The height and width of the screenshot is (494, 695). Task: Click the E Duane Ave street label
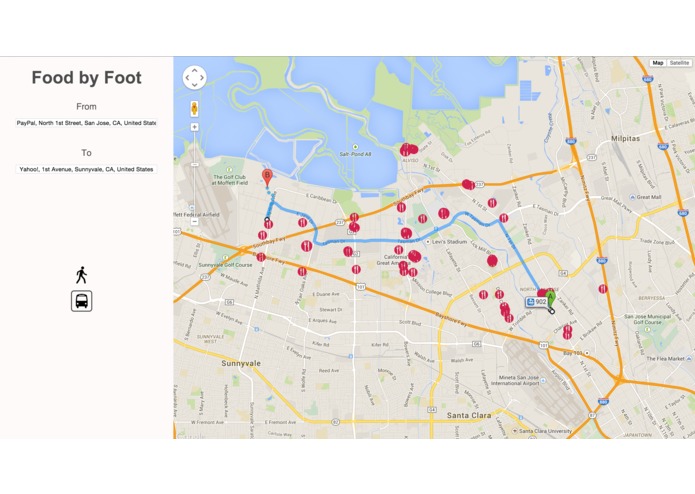(326, 294)
